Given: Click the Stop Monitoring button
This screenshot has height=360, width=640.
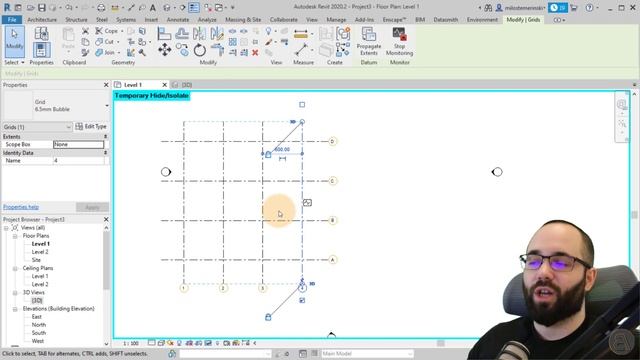Looking at the screenshot, I should click(399, 41).
